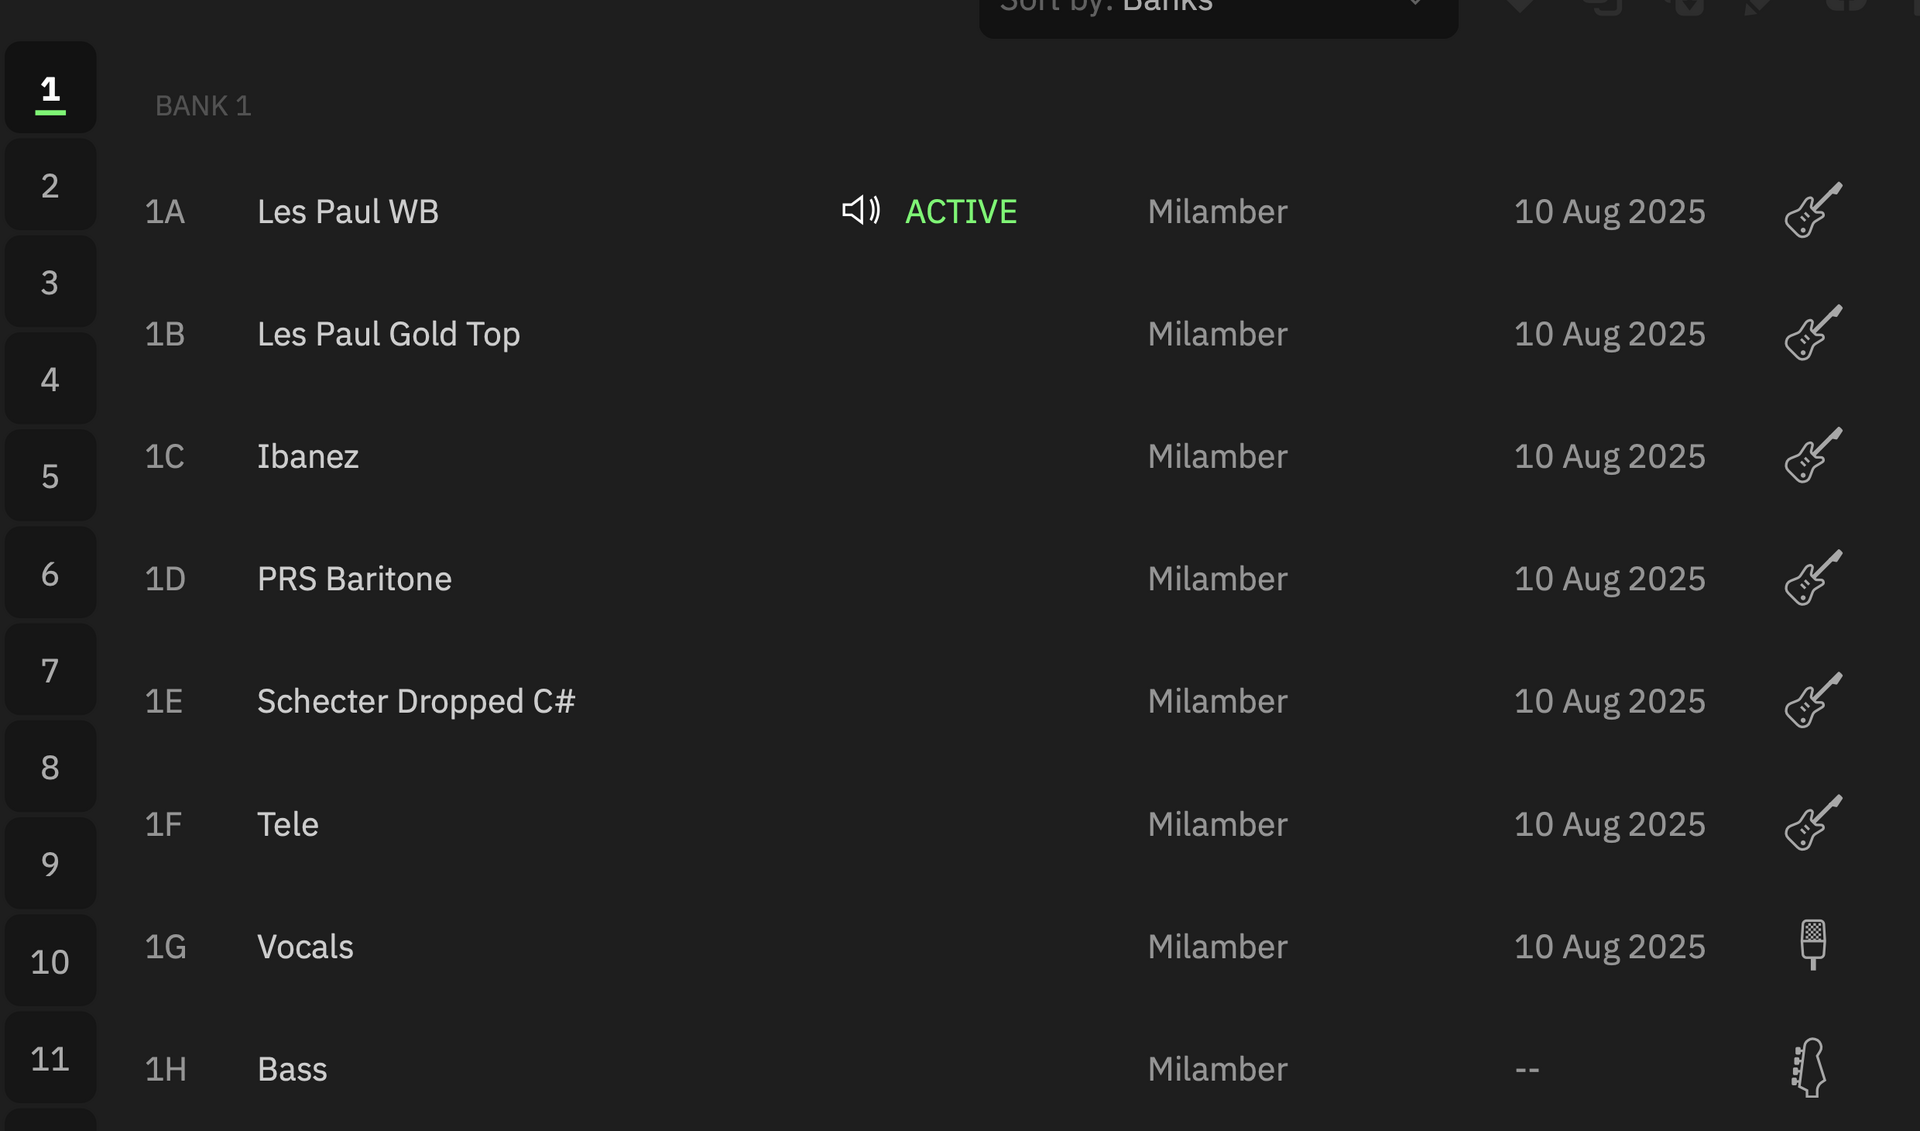The width and height of the screenshot is (1920, 1131).
Task: Select the Schecter Dropped C# preset
Action: tap(416, 701)
